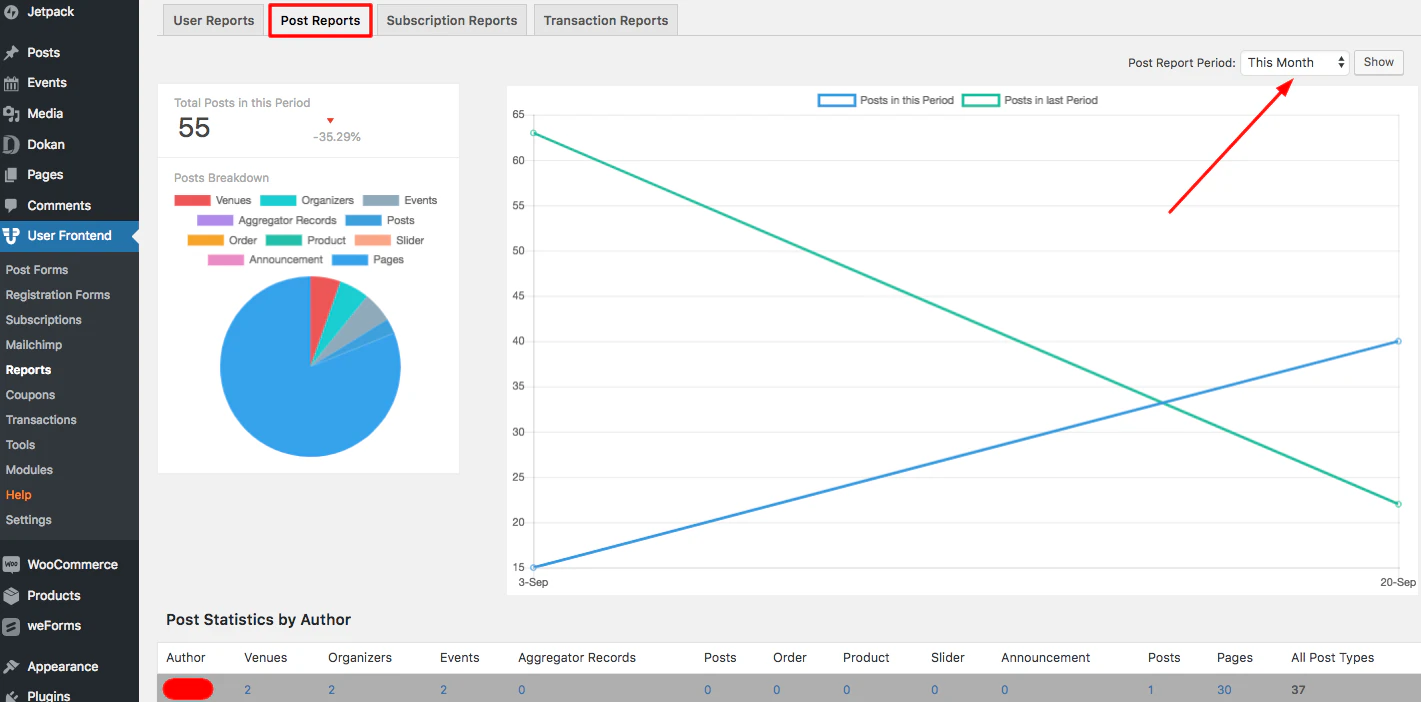Open Post Forms submenu link
1421x702 pixels.
37,270
